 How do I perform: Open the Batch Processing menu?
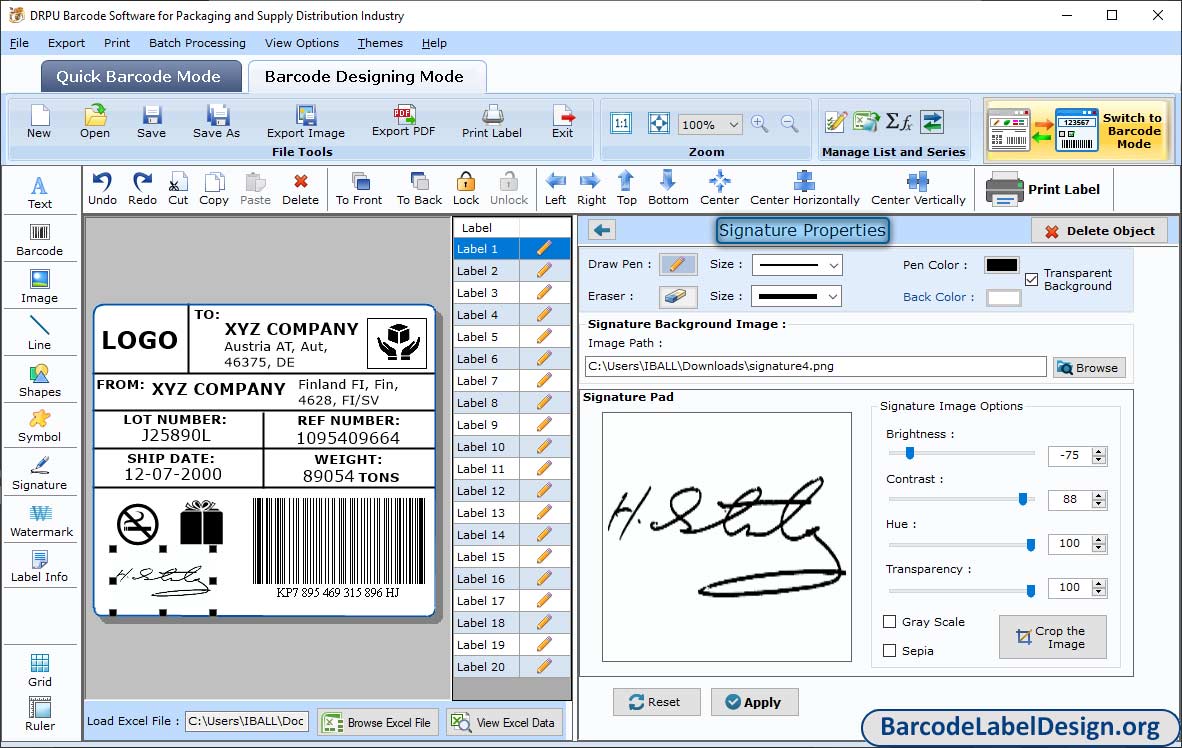[x=197, y=43]
